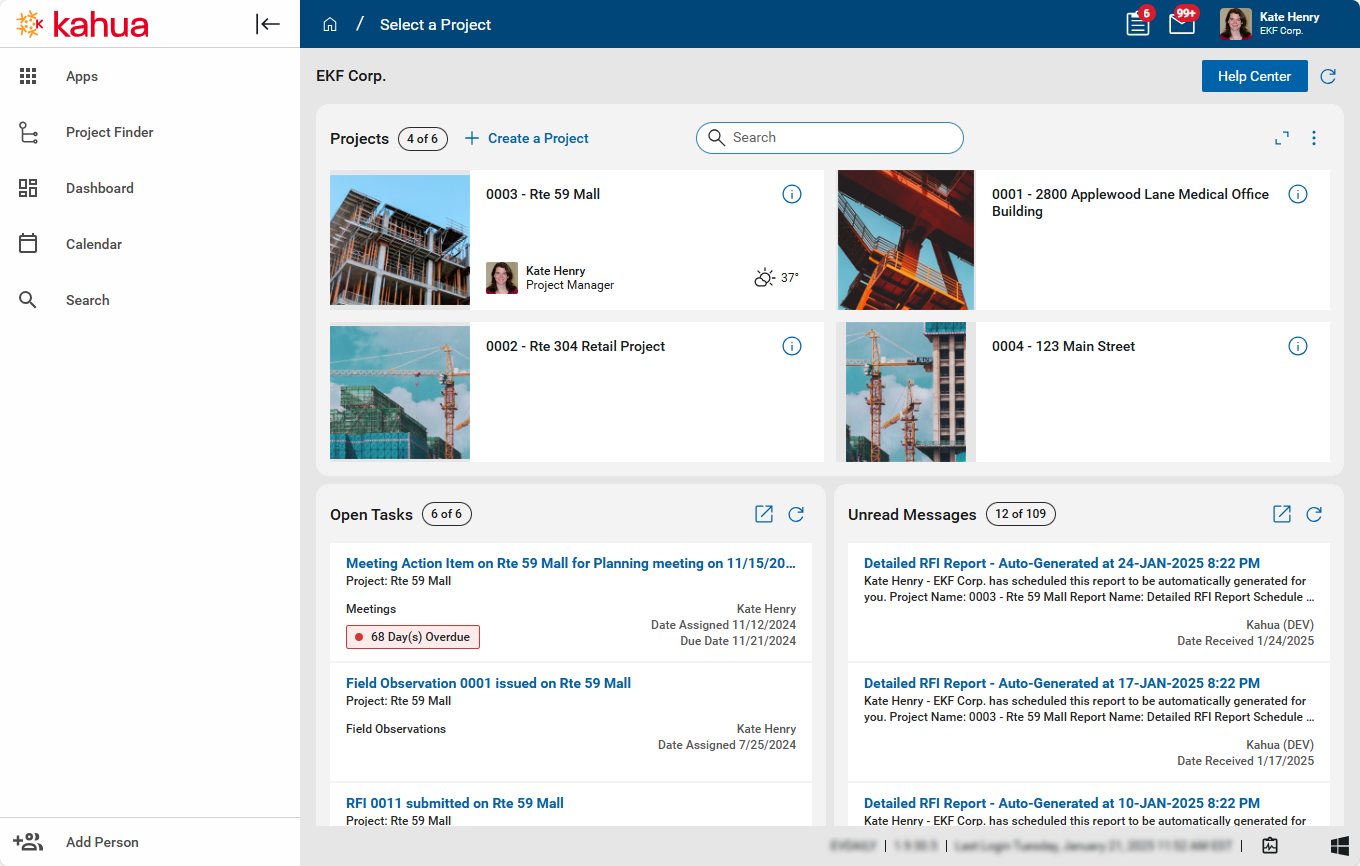
Task: Open the tasks notification icon
Action: pos(1138,24)
